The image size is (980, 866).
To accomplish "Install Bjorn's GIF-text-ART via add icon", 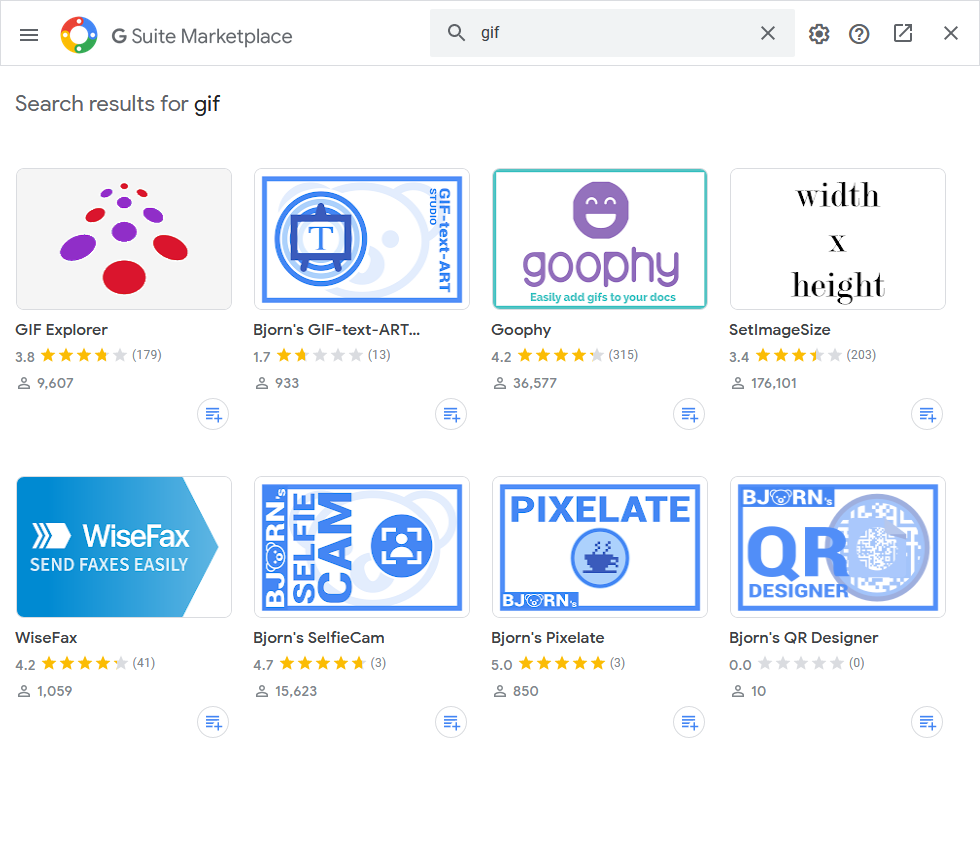I will click(451, 414).
